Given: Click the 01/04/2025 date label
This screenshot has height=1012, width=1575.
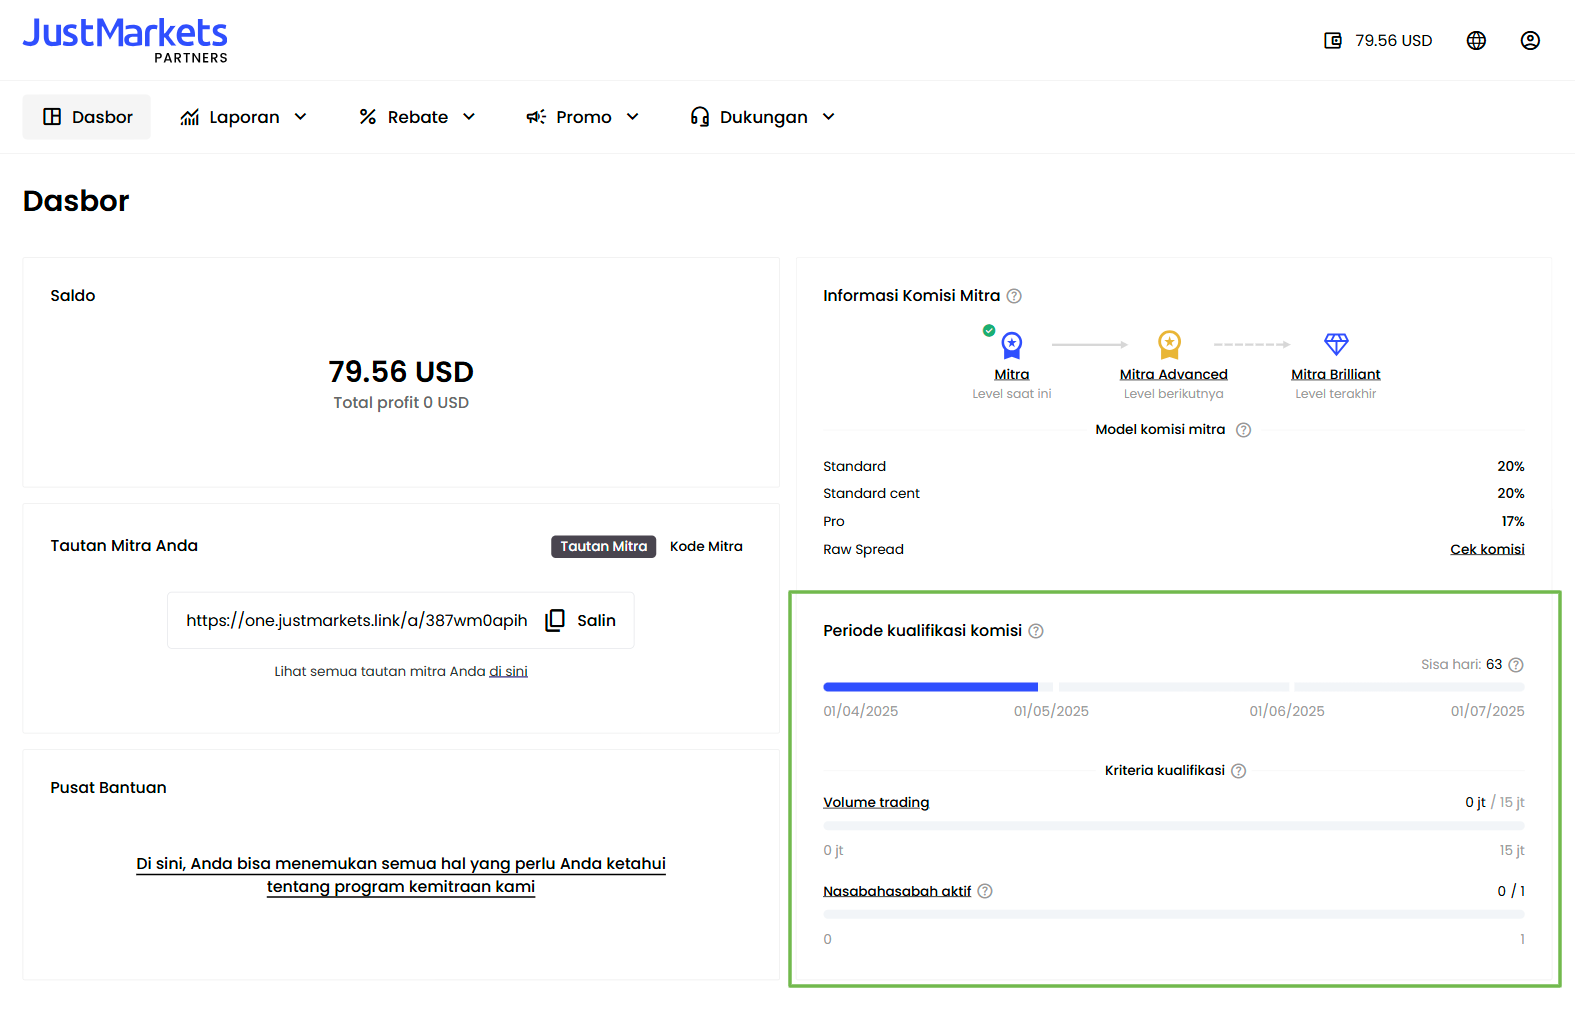Looking at the screenshot, I should pos(861,712).
